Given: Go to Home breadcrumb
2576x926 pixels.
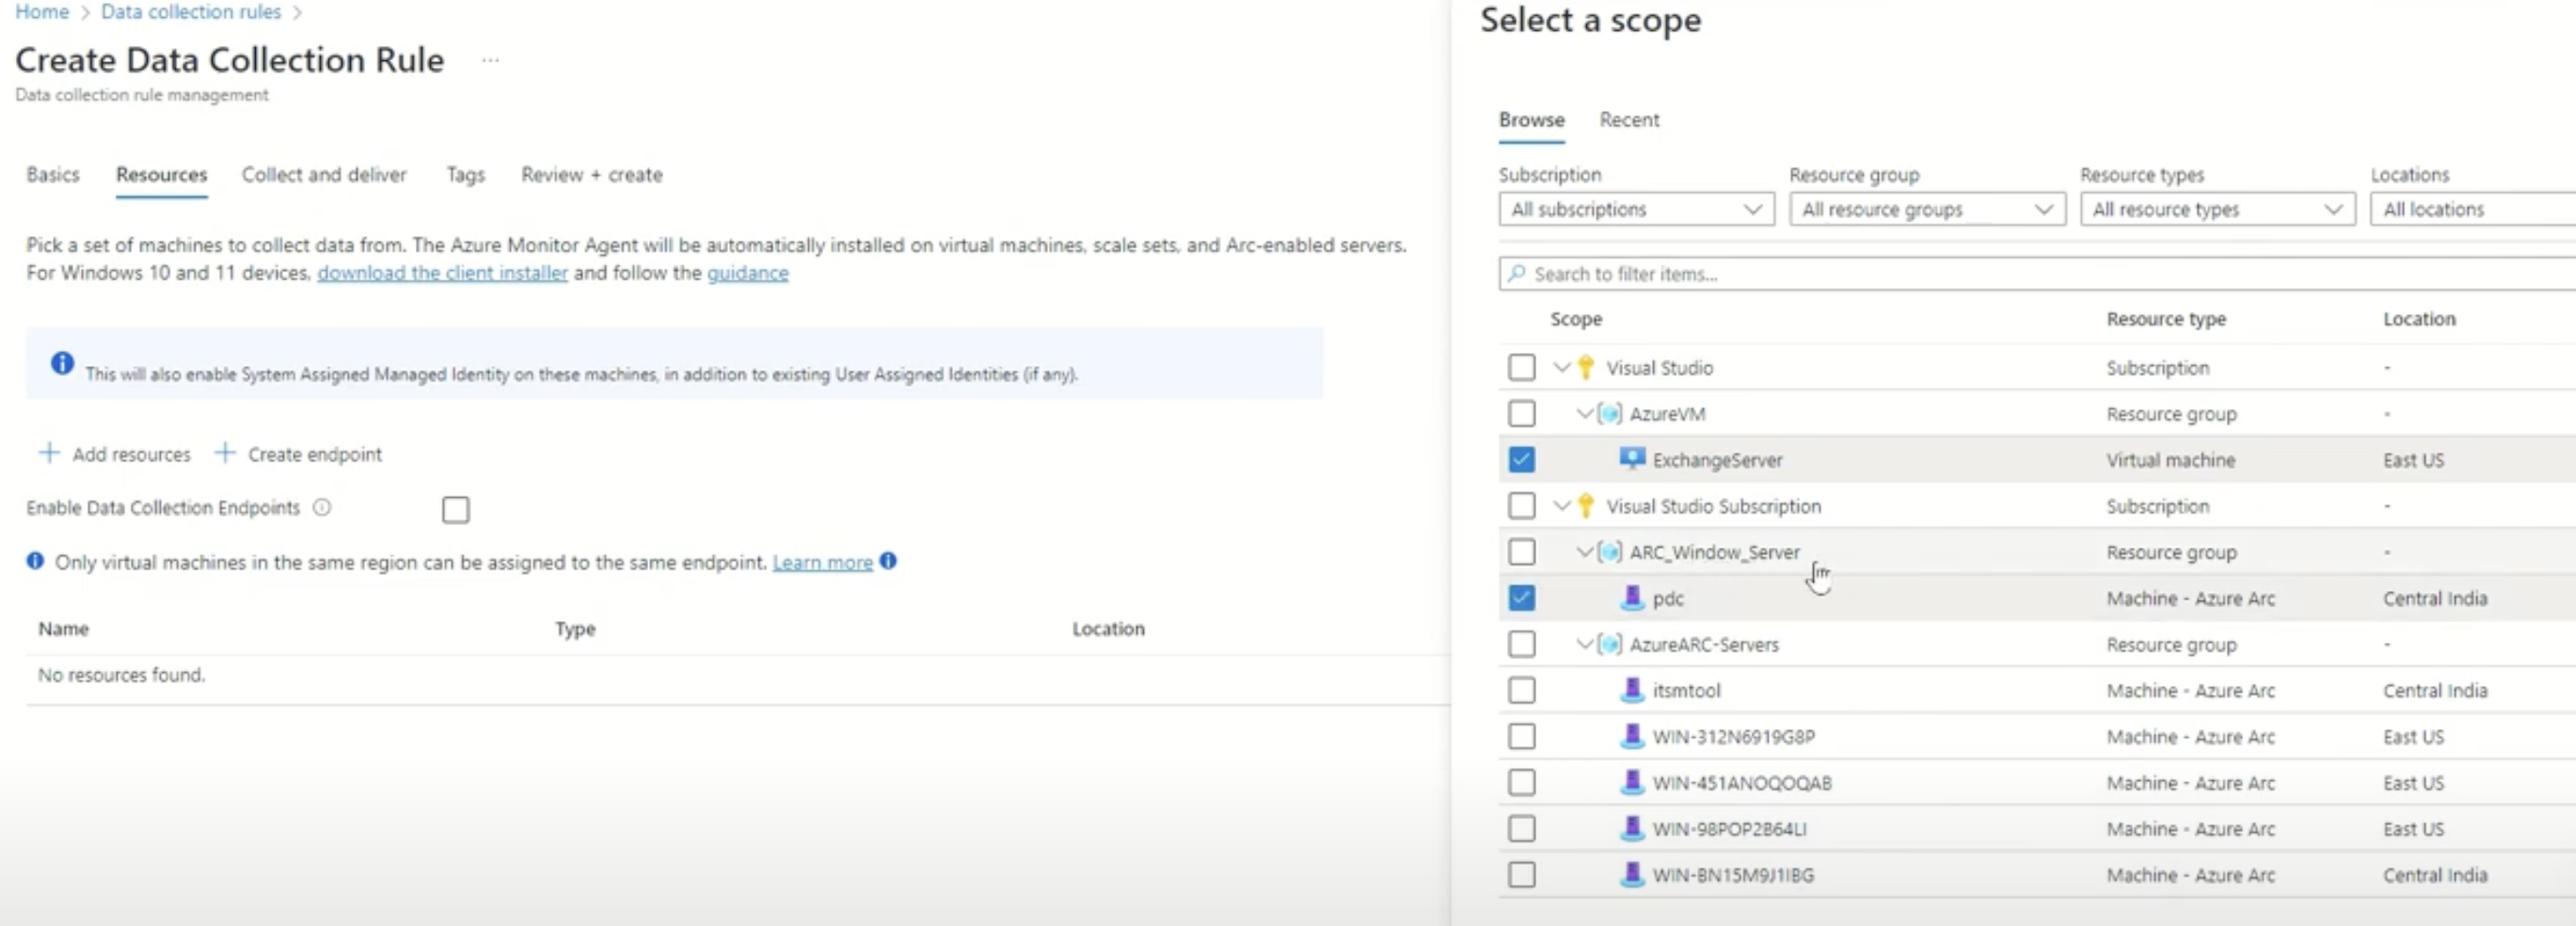Looking at the screenshot, I should (42, 12).
